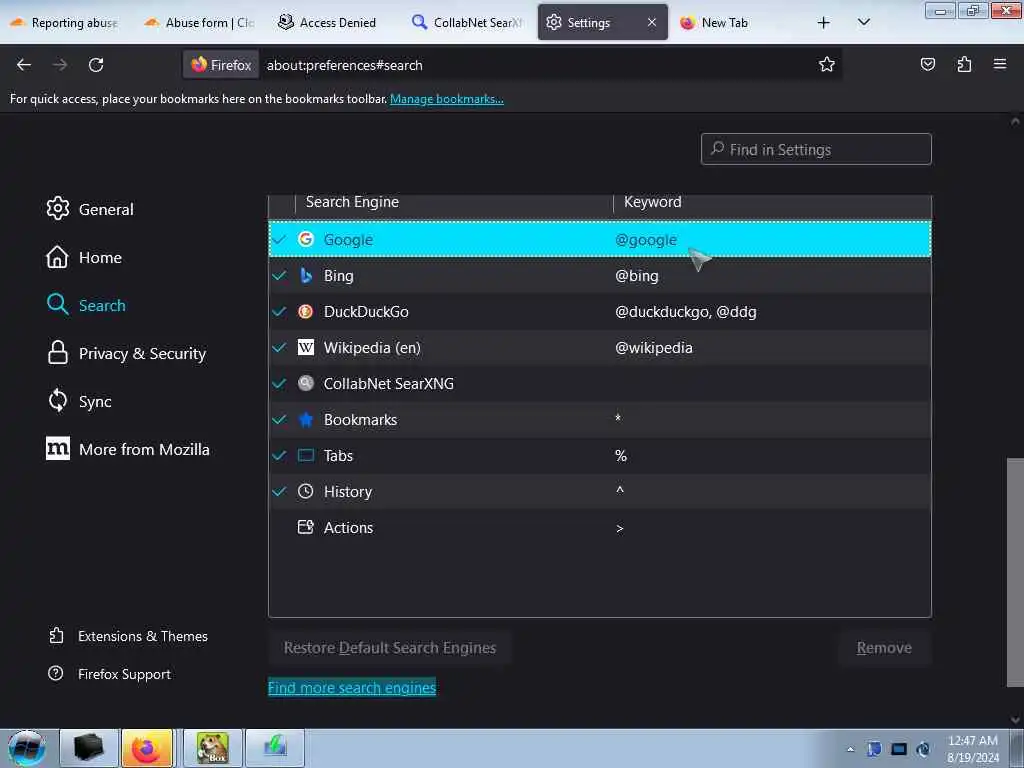Open a new tab with plus button
The width and height of the screenshot is (1024, 768).
824,22
